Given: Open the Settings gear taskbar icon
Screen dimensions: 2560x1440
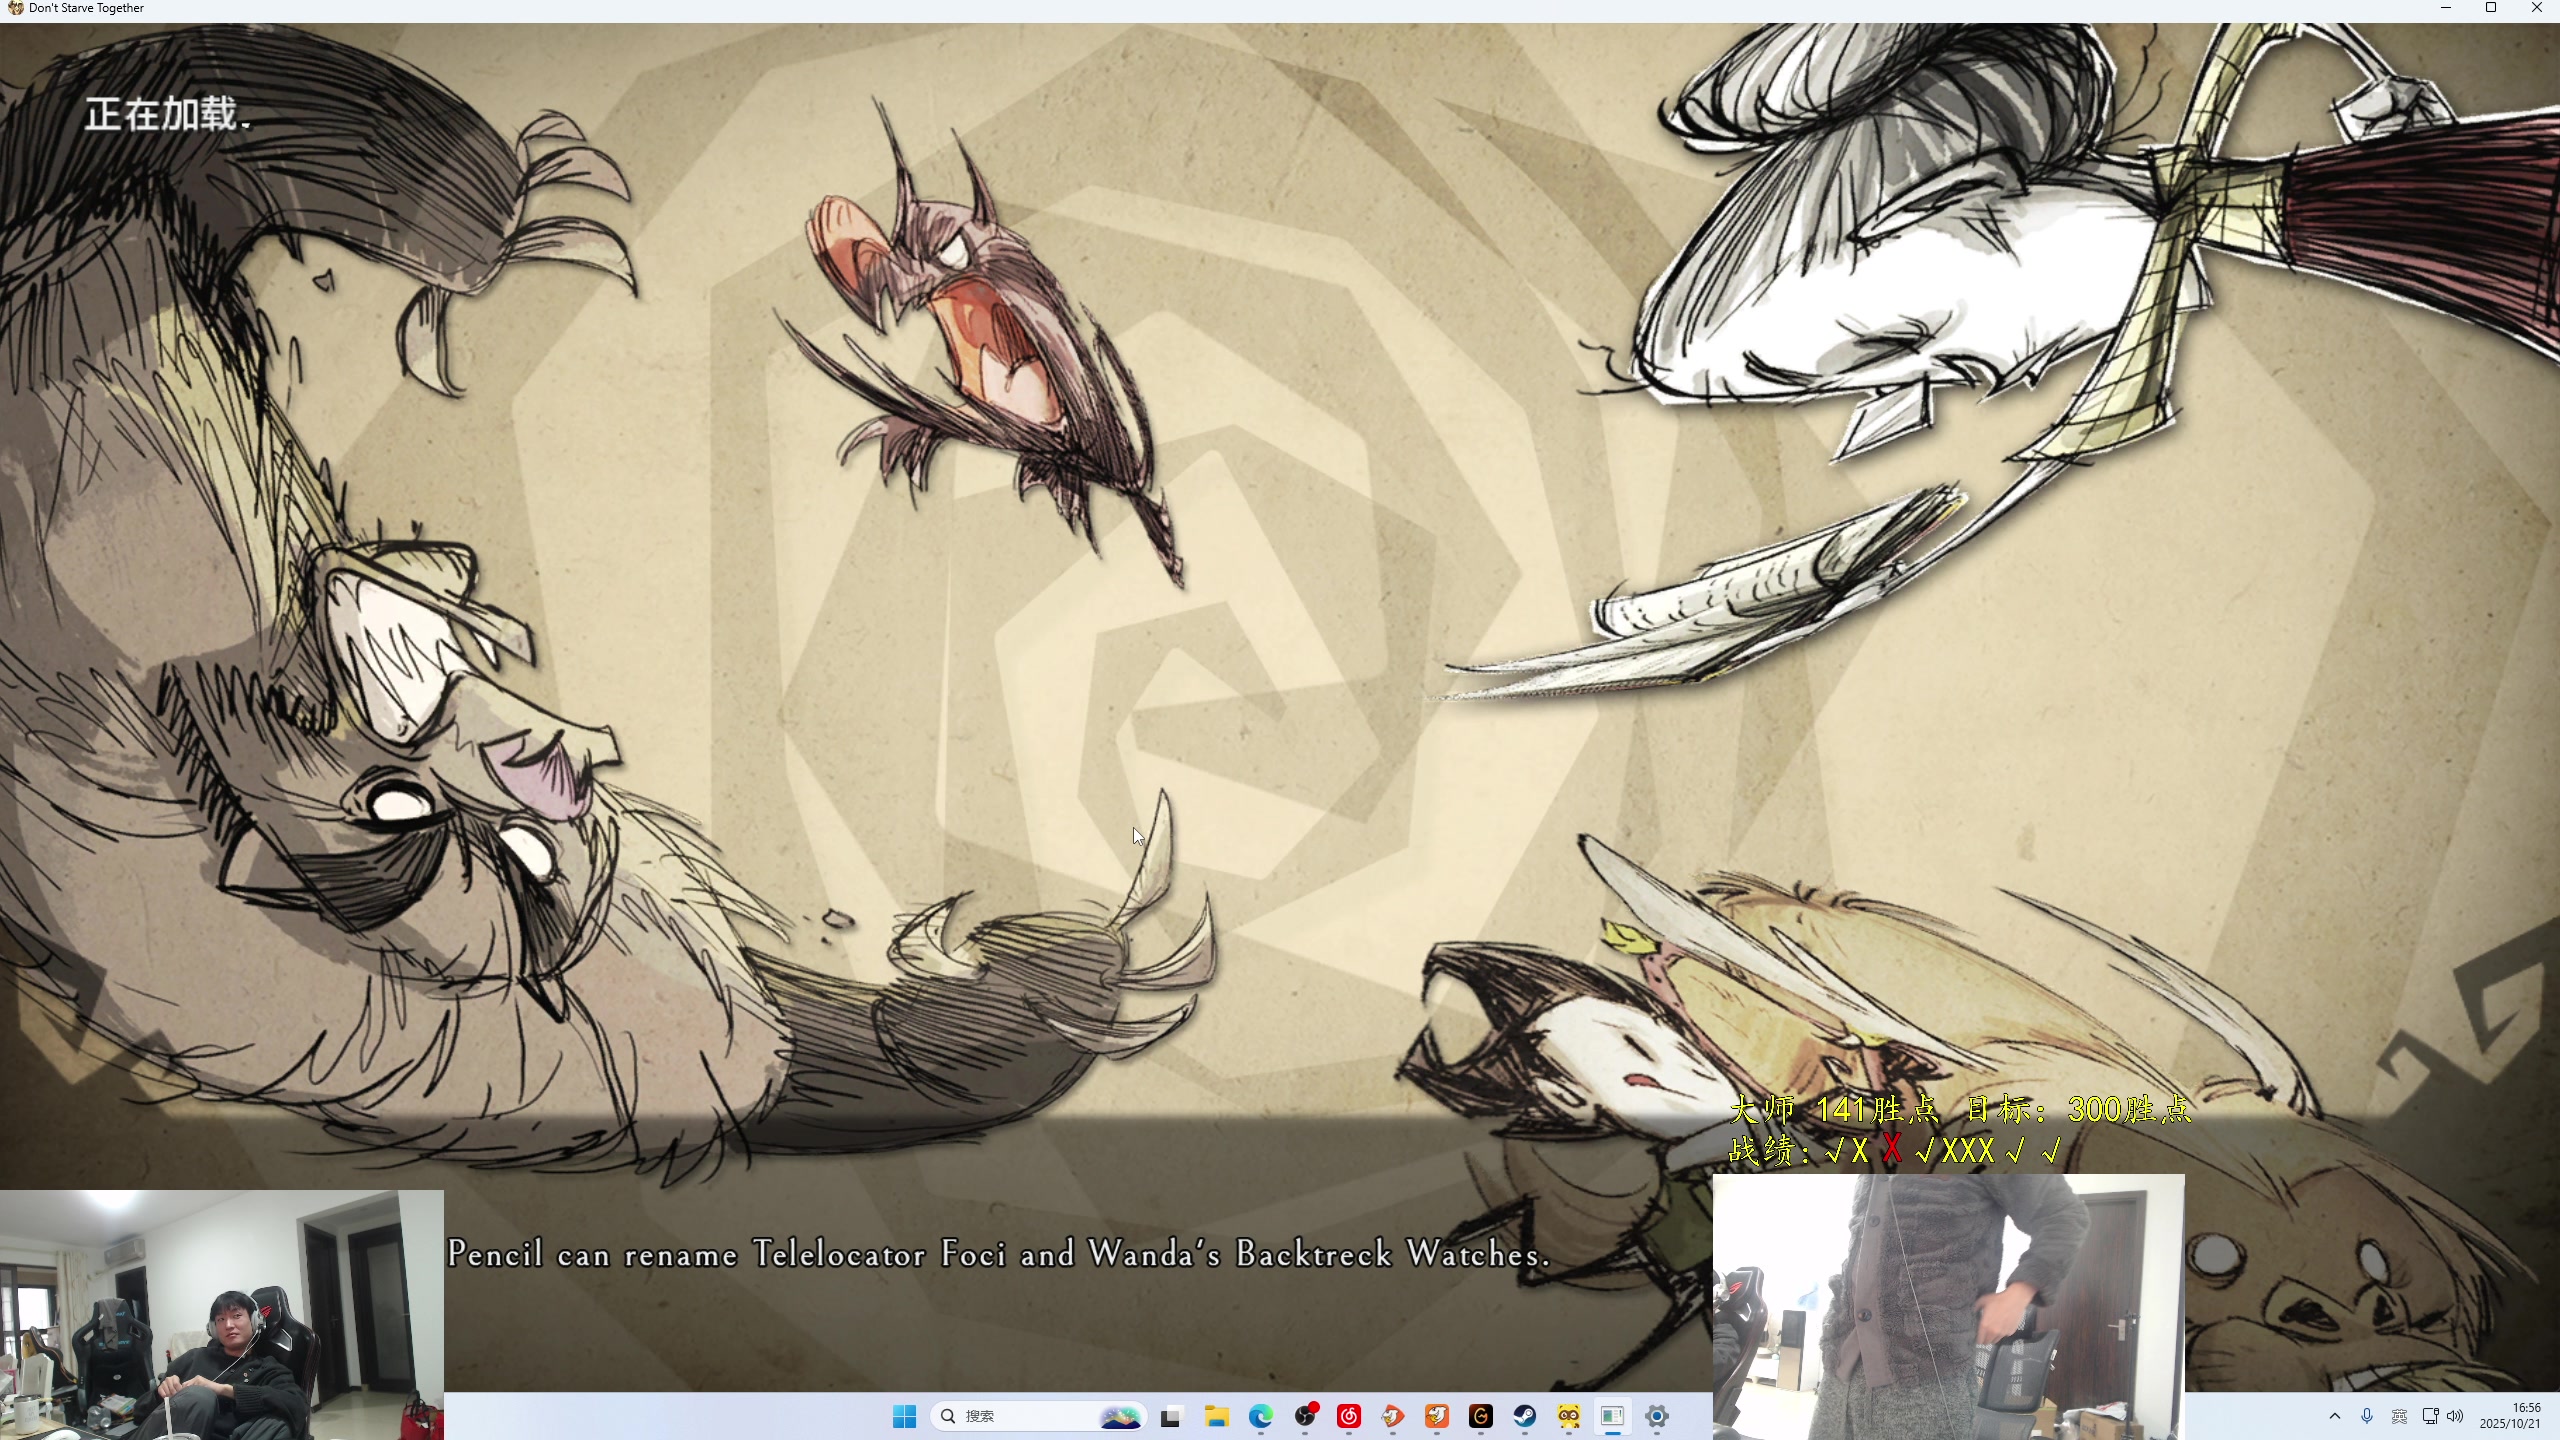Looking at the screenshot, I should point(1656,1416).
